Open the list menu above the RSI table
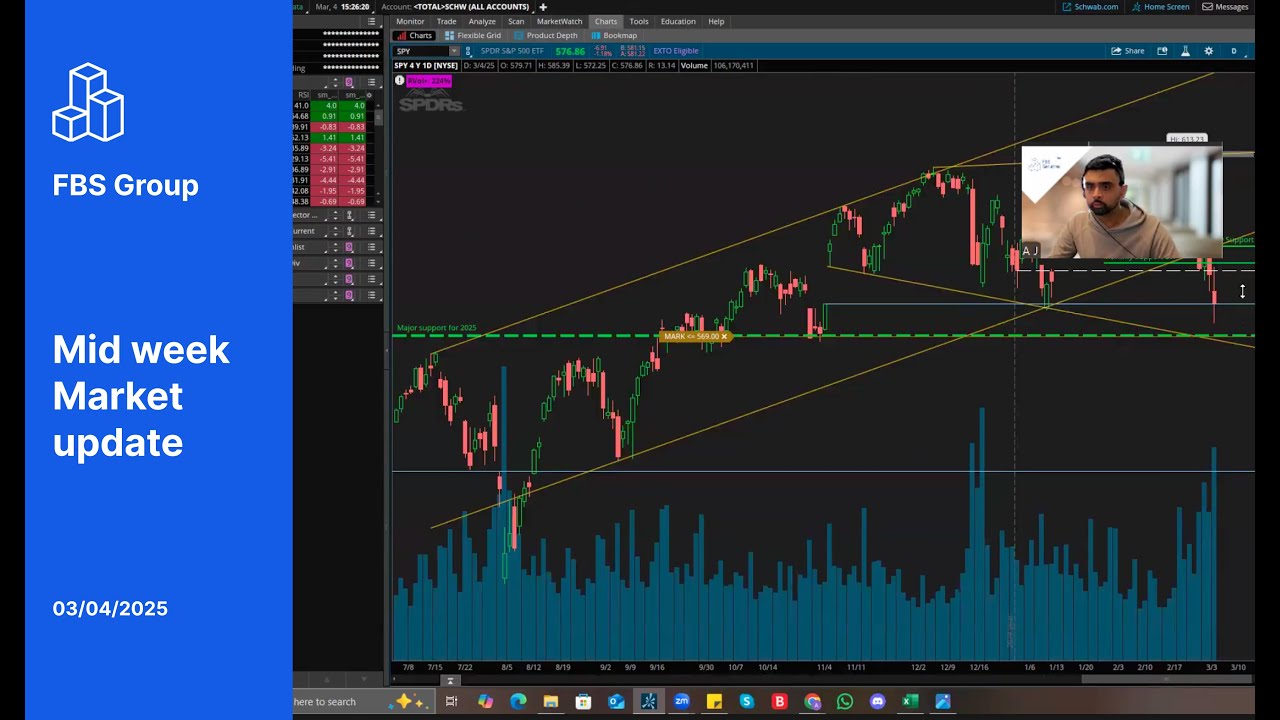This screenshot has width=1280, height=720. point(372,82)
